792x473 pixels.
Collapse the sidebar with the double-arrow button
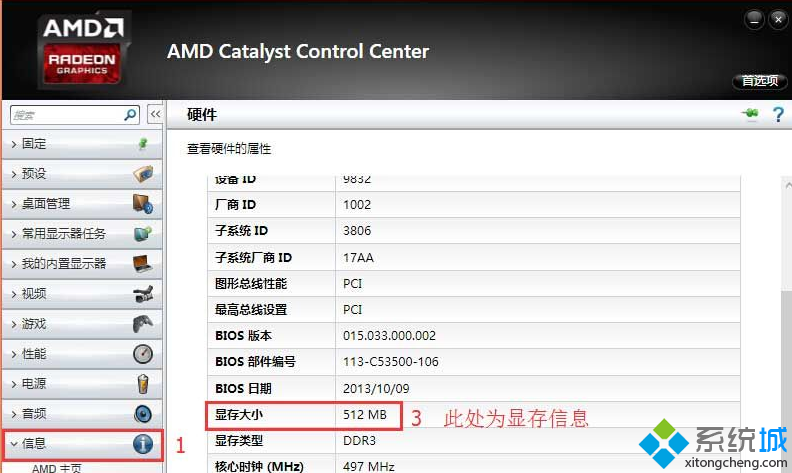[155, 115]
